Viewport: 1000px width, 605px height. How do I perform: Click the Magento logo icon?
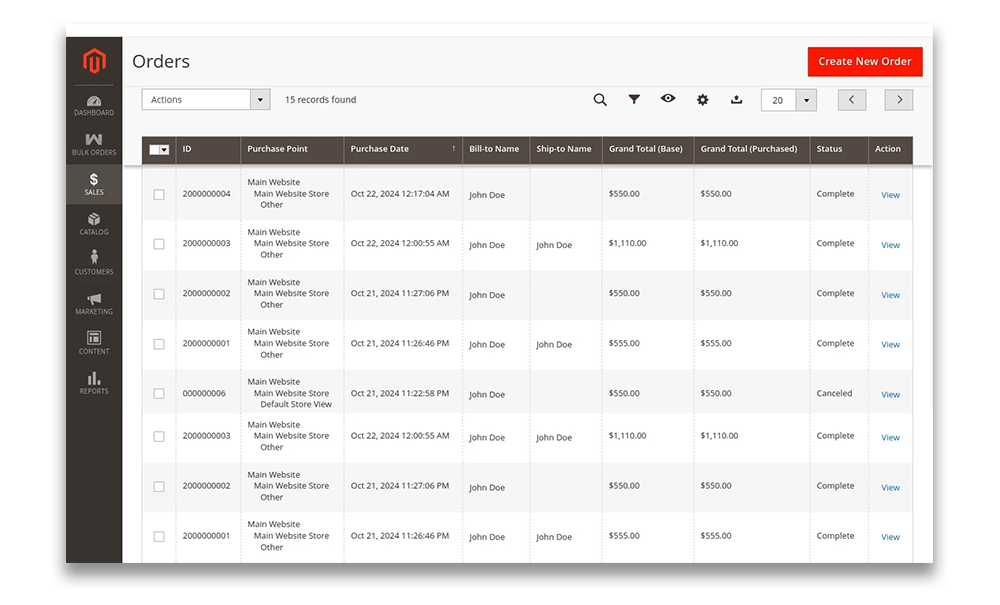tap(94, 61)
